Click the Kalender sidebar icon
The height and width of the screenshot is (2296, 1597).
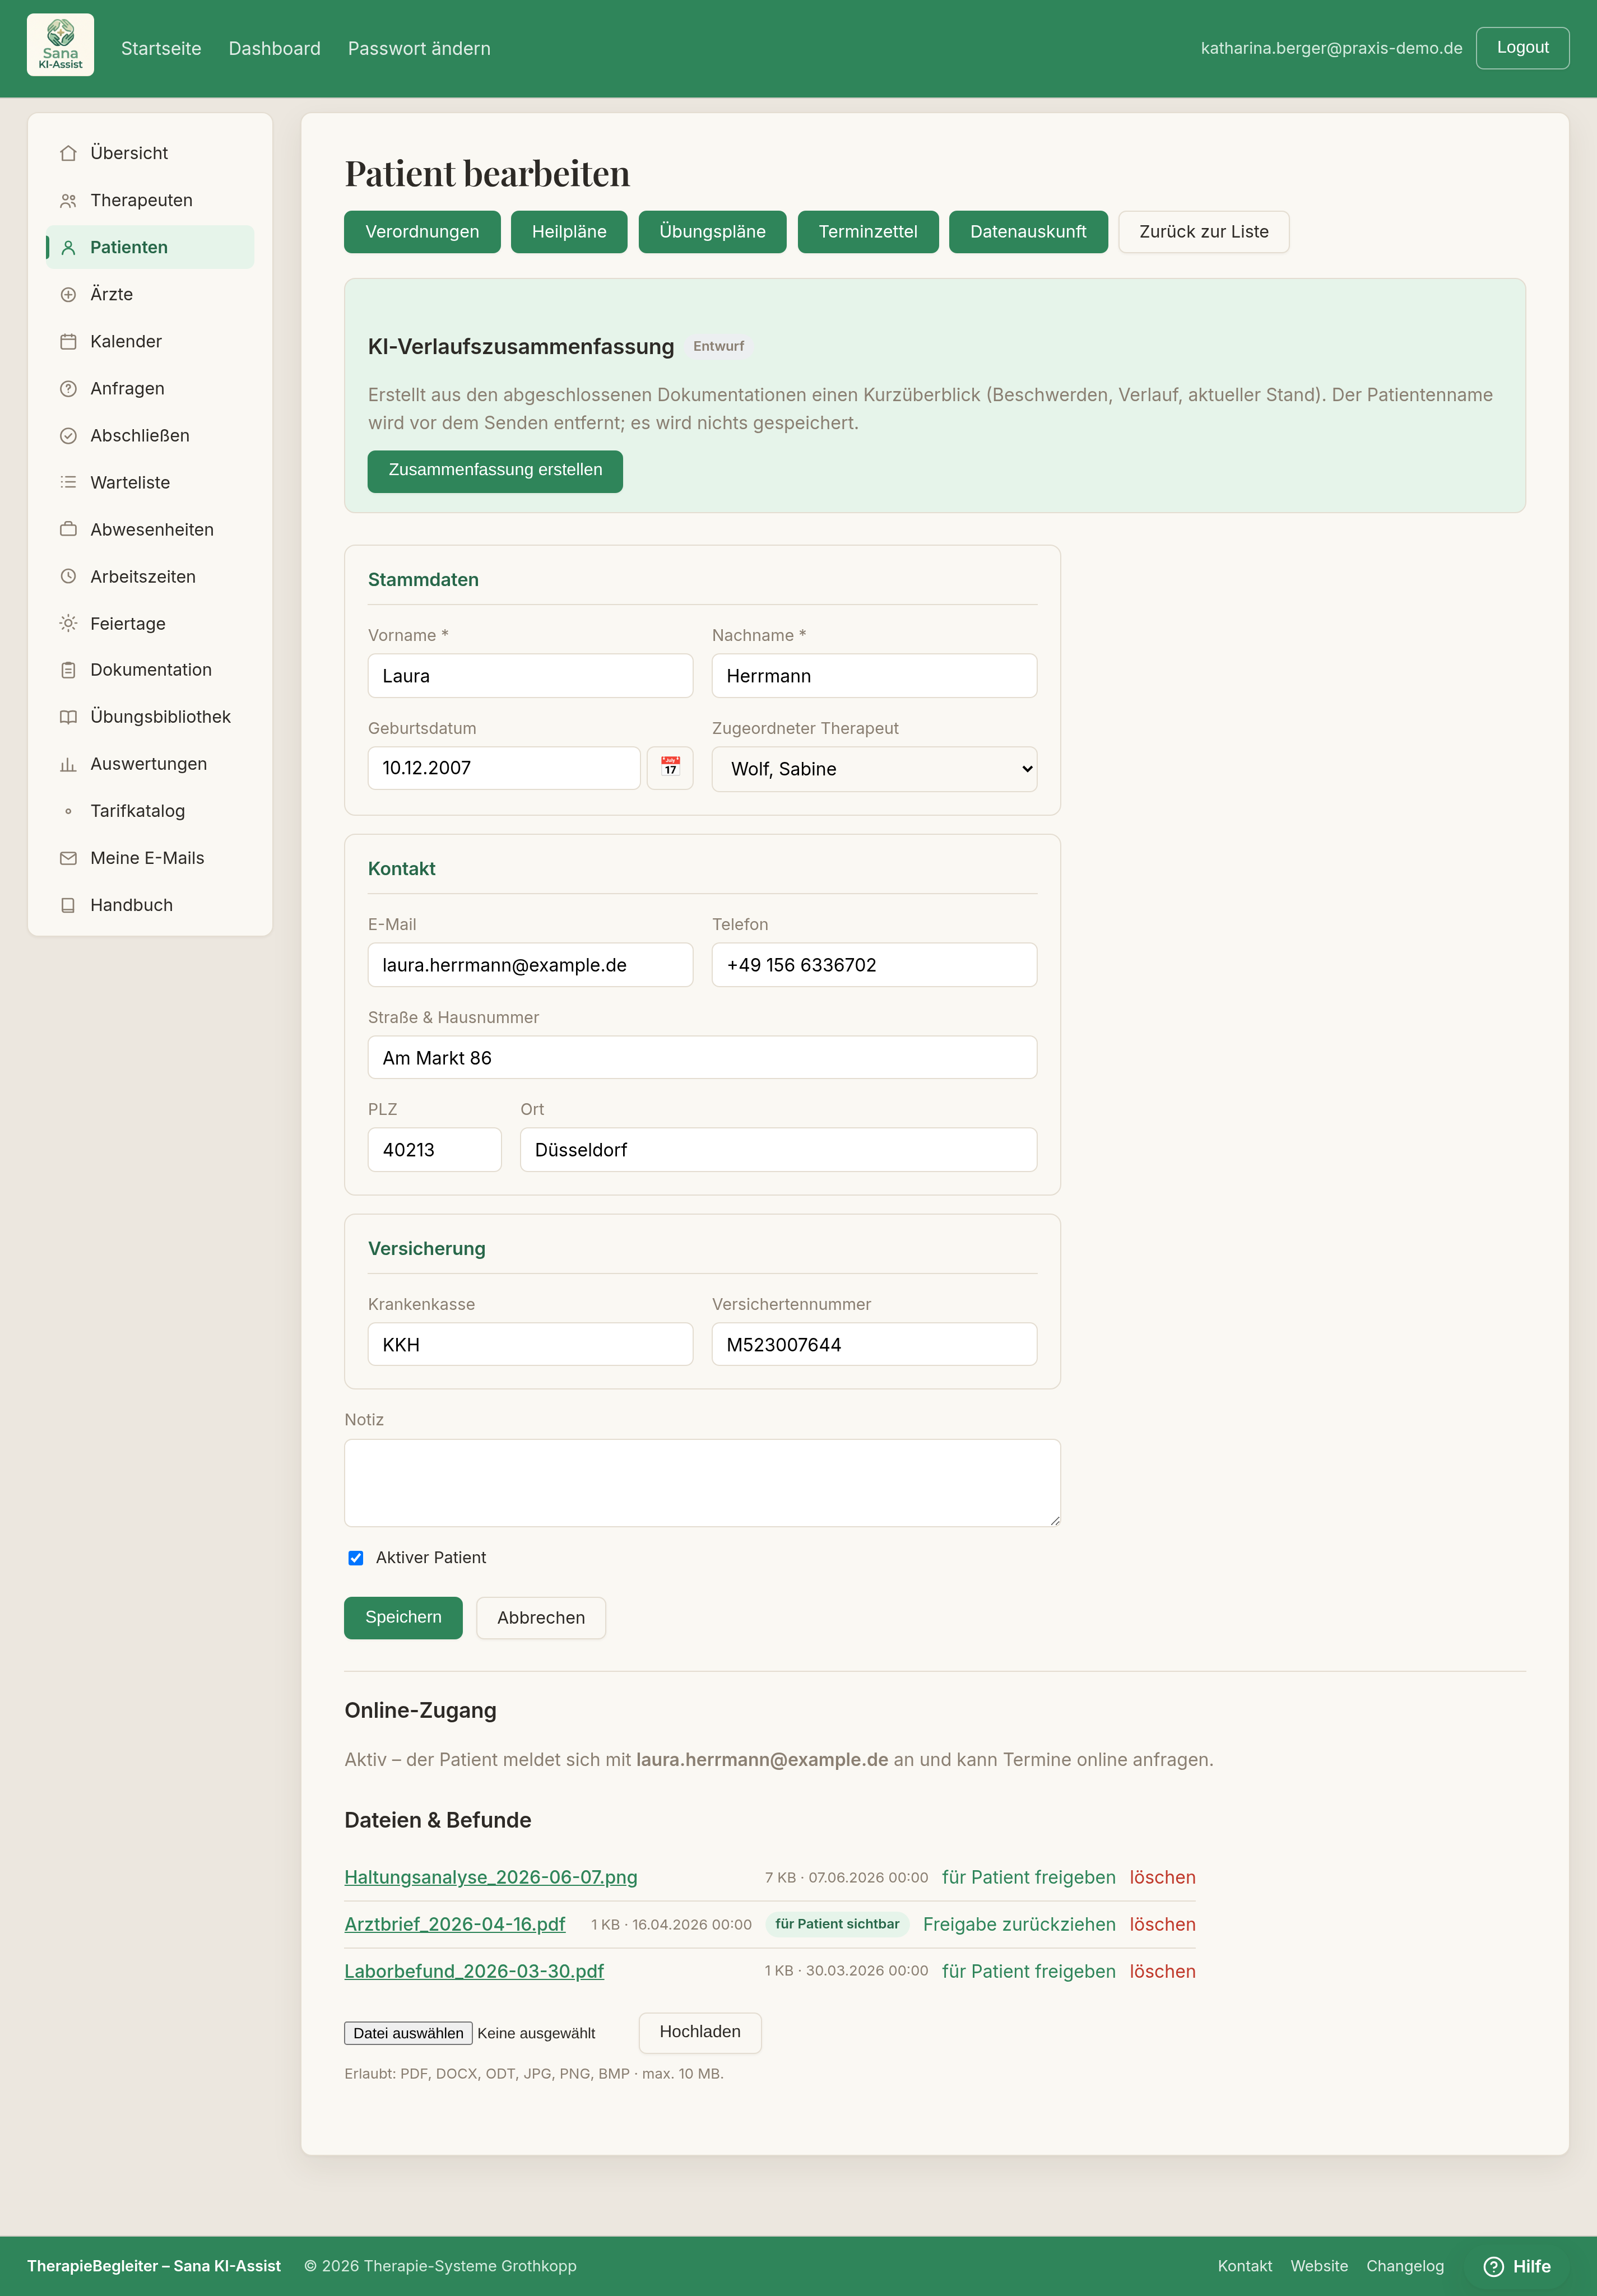point(68,341)
